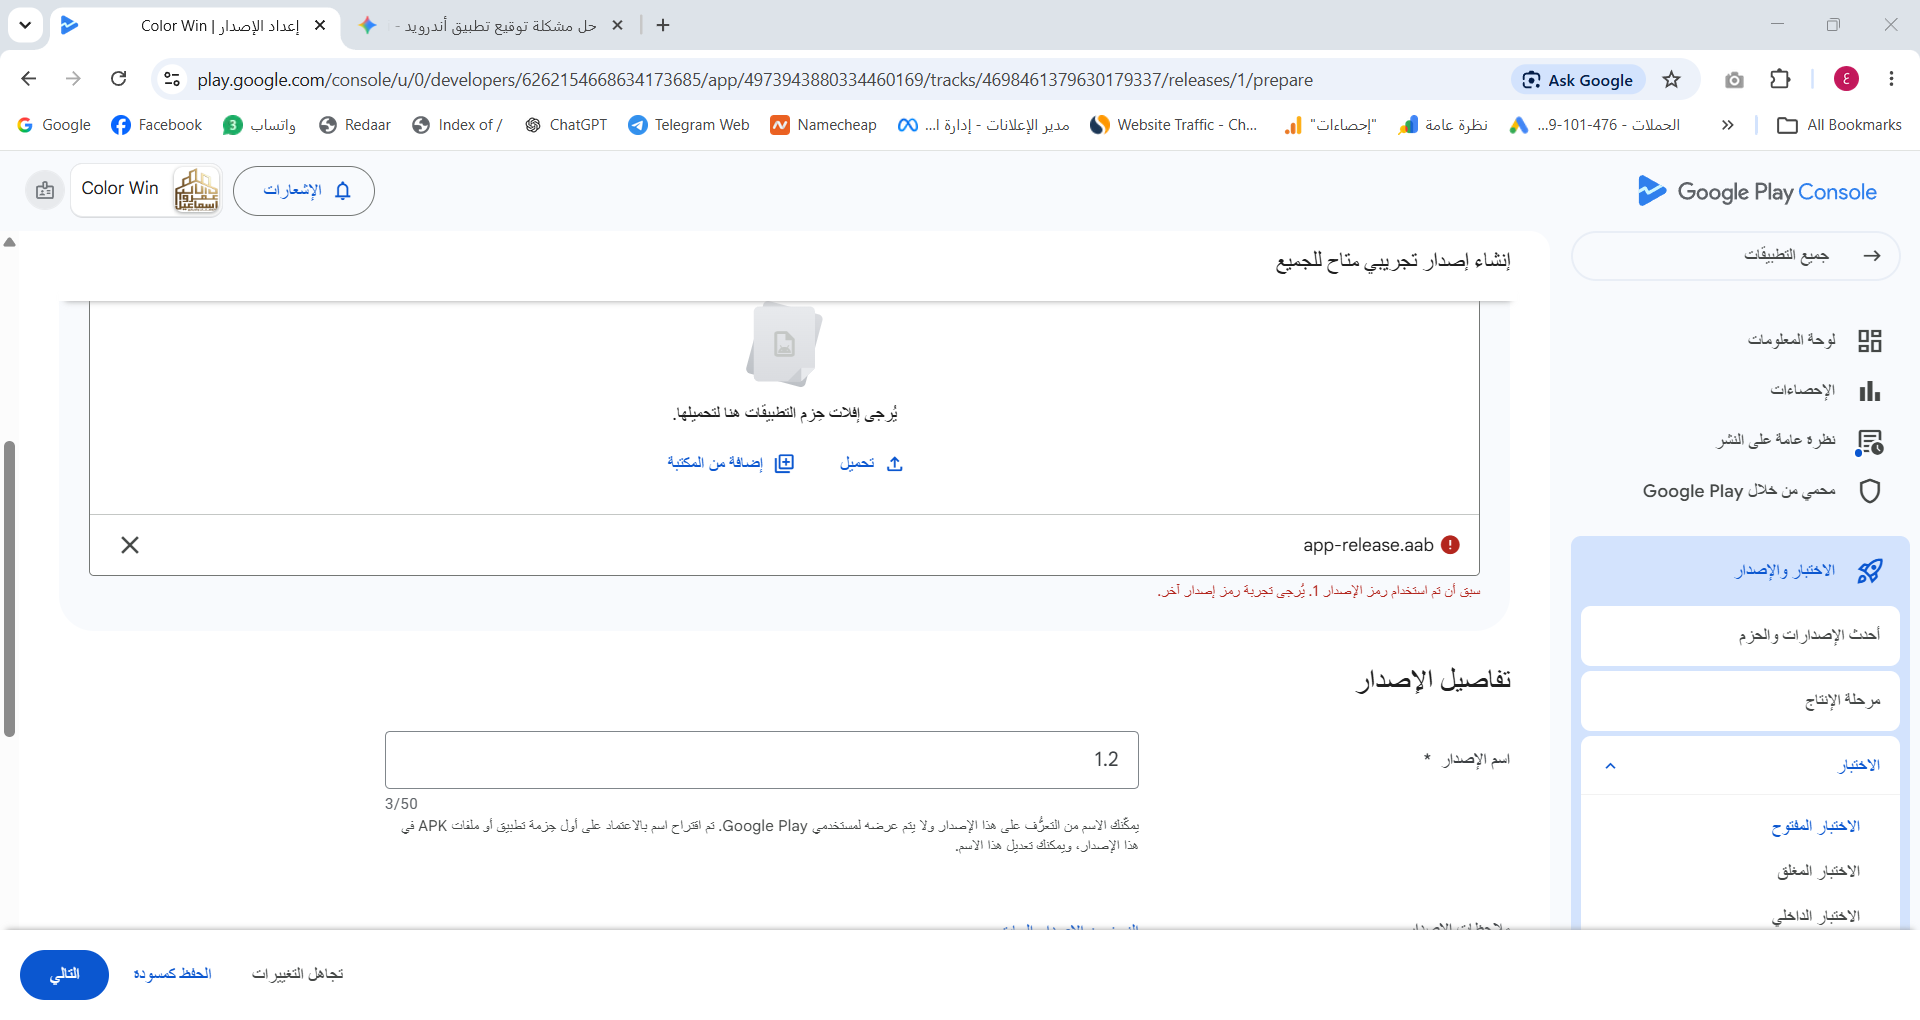The height and width of the screenshot is (1020, 1920).
Task: Open the Facebook bookmark
Action: (x=157, y=125)
